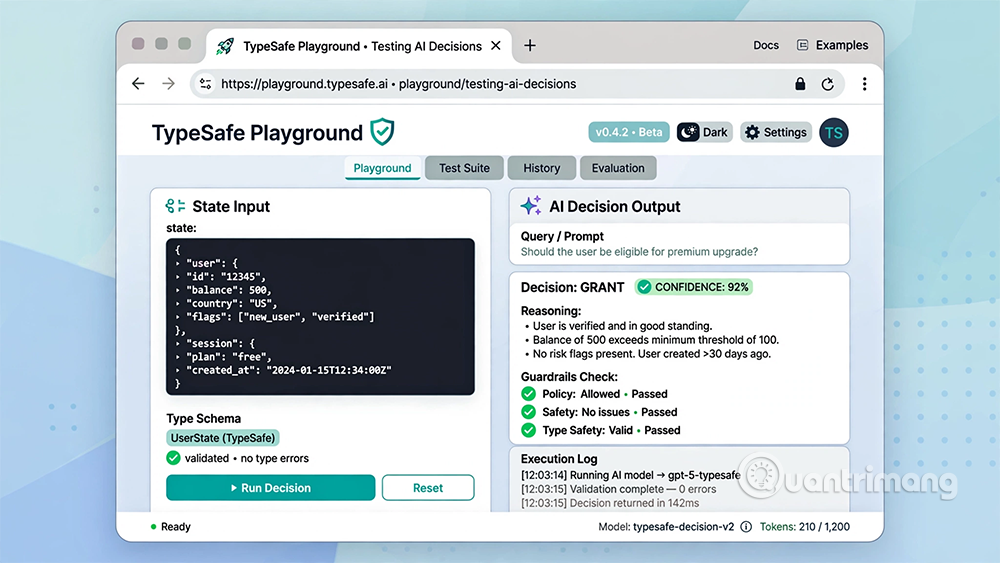
Task: Click the CONFIDENCE: 92% badge
Action: tap(694, 287)
